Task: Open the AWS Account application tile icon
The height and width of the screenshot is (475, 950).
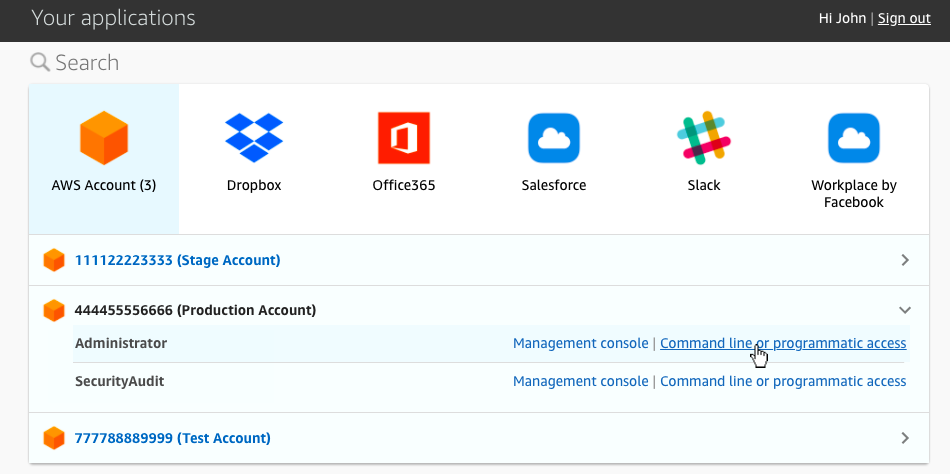Action: [104, 138]
